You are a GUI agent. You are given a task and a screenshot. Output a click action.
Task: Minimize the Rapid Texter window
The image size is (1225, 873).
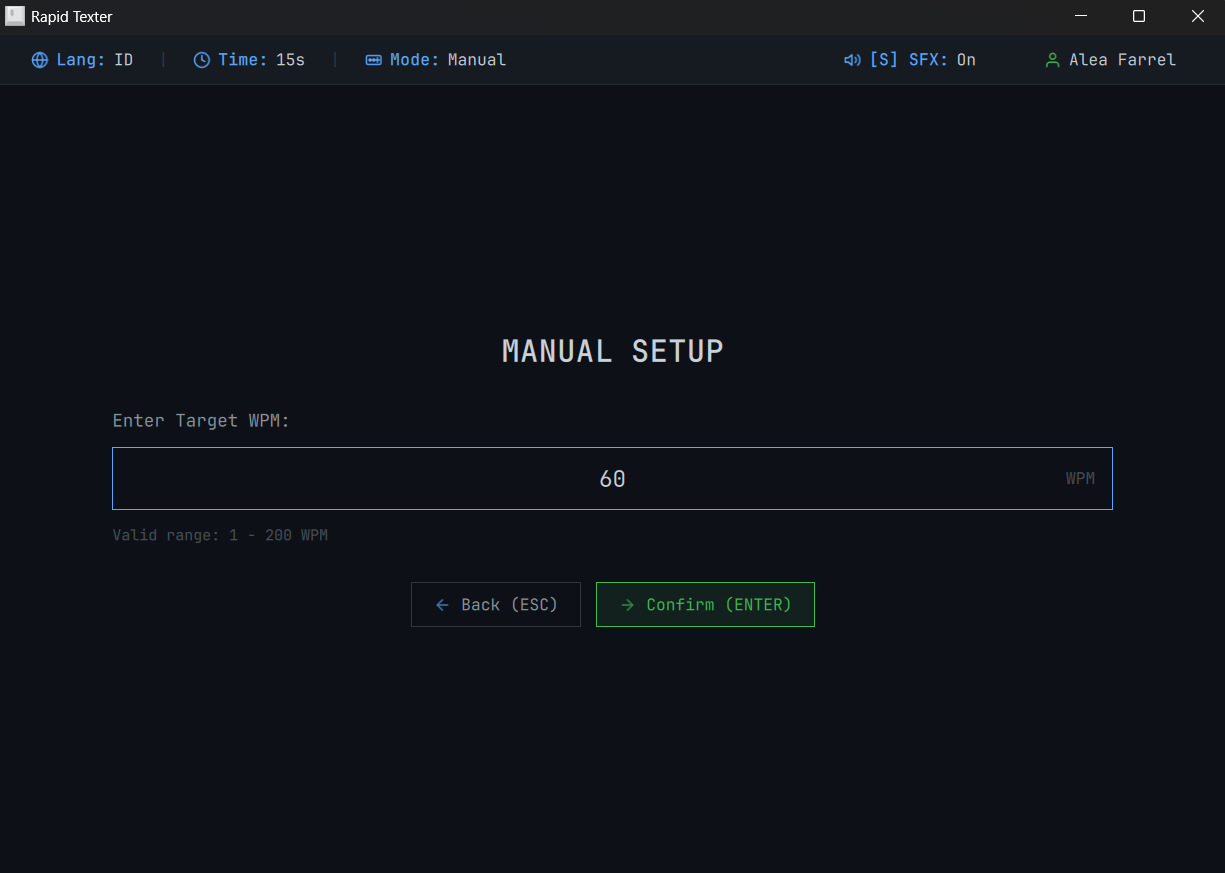(x=1081, y=16)
